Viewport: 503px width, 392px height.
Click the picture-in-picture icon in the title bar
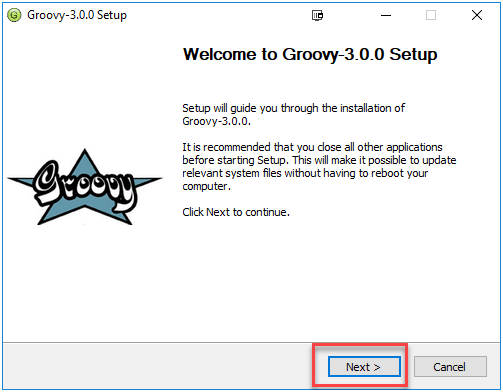[x=317, y=15]
